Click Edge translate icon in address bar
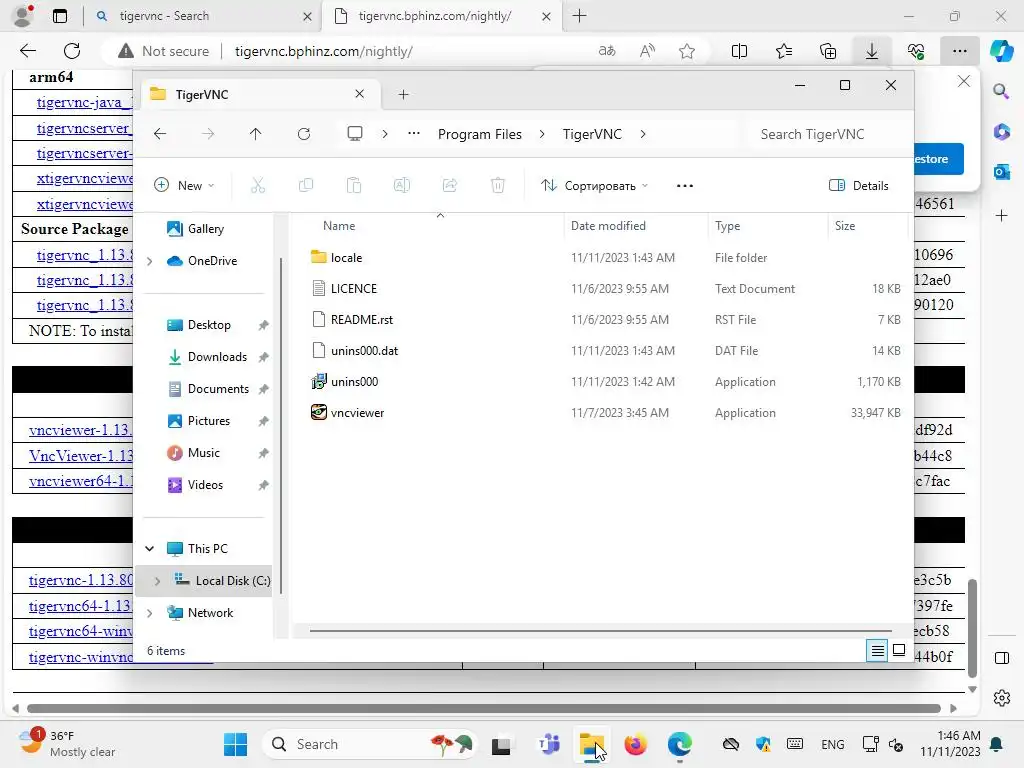1024x768 pixels. tap(607, 51)
